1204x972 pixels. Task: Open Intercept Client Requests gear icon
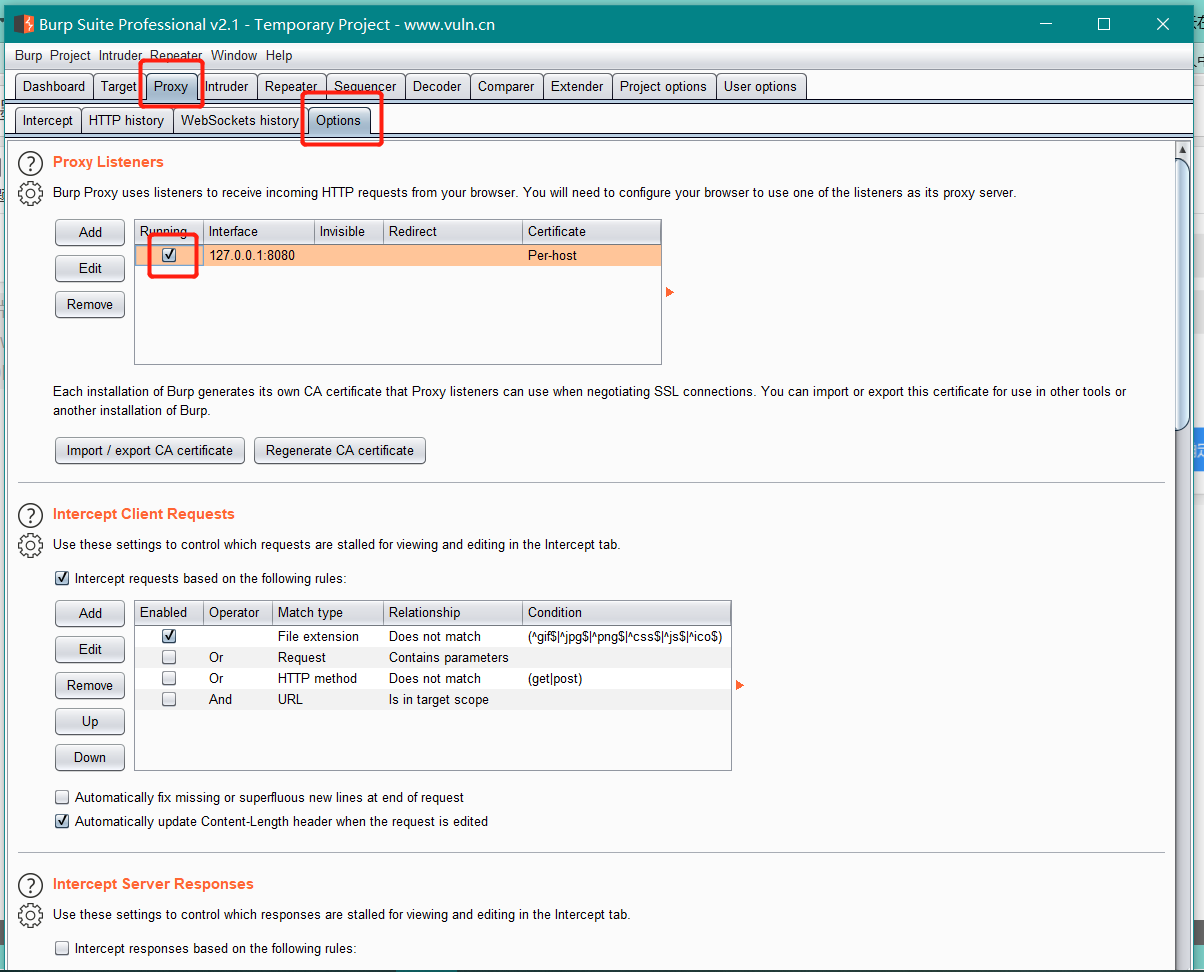31,546
